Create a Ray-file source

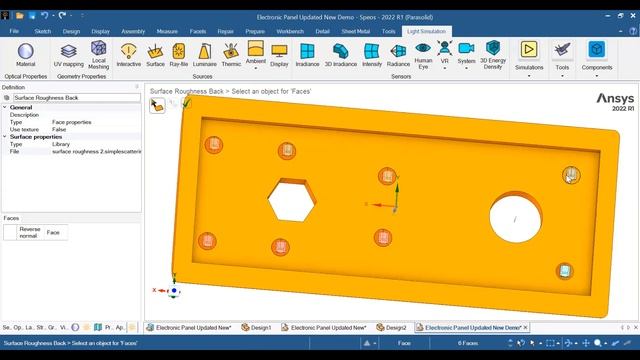click(x=179, y=55)
